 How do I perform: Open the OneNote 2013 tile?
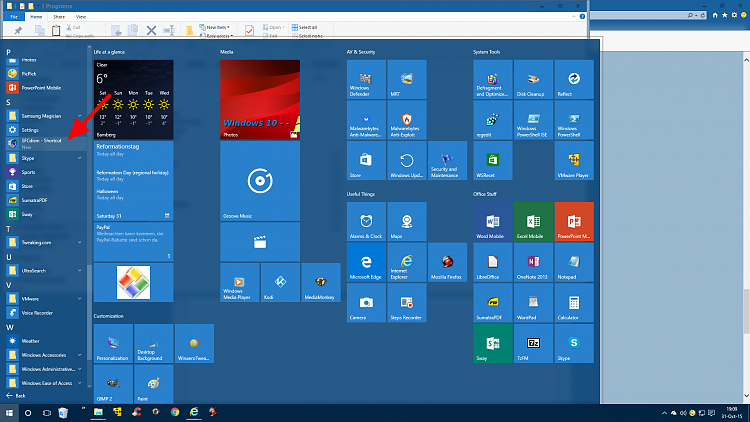click(x=533, y=262)
